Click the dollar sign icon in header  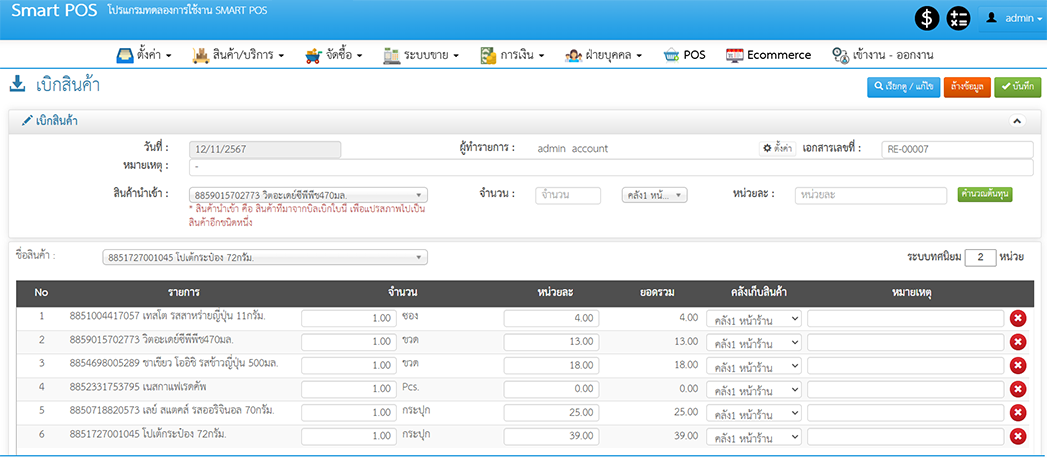(x=927, y=19)
